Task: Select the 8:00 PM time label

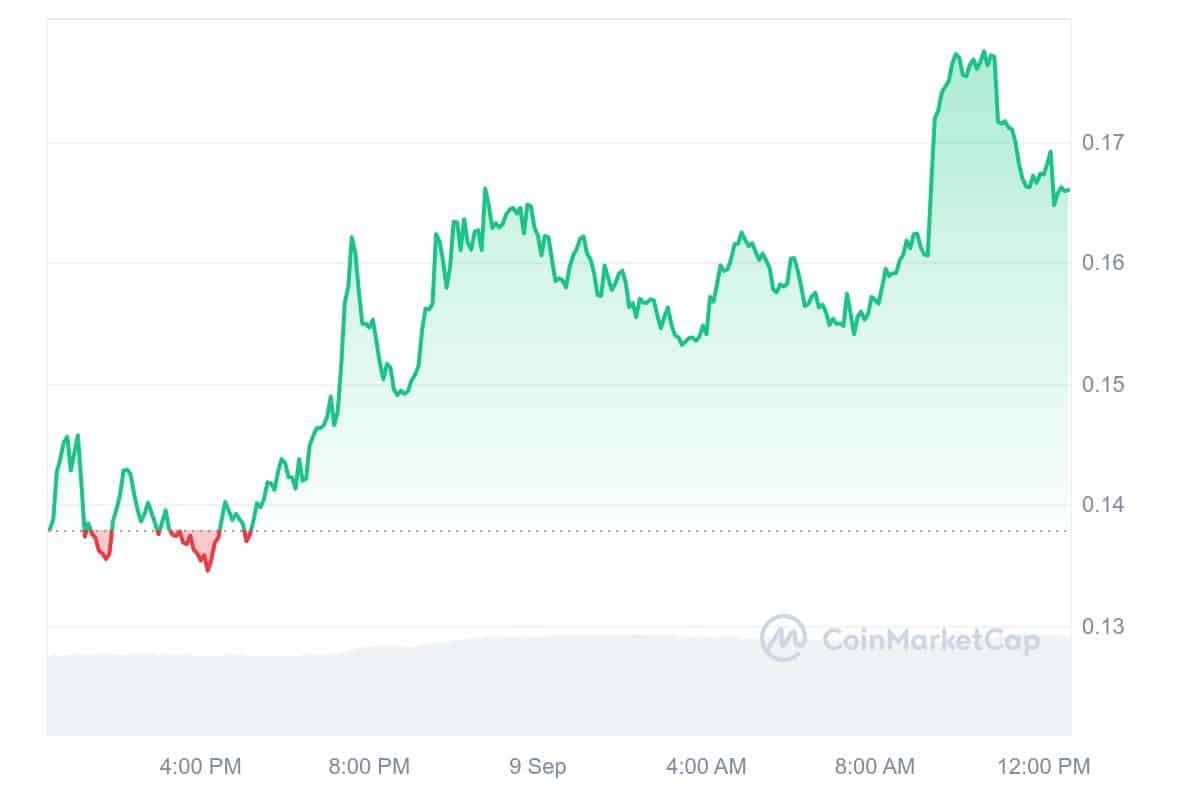Action: pos(369,767)
